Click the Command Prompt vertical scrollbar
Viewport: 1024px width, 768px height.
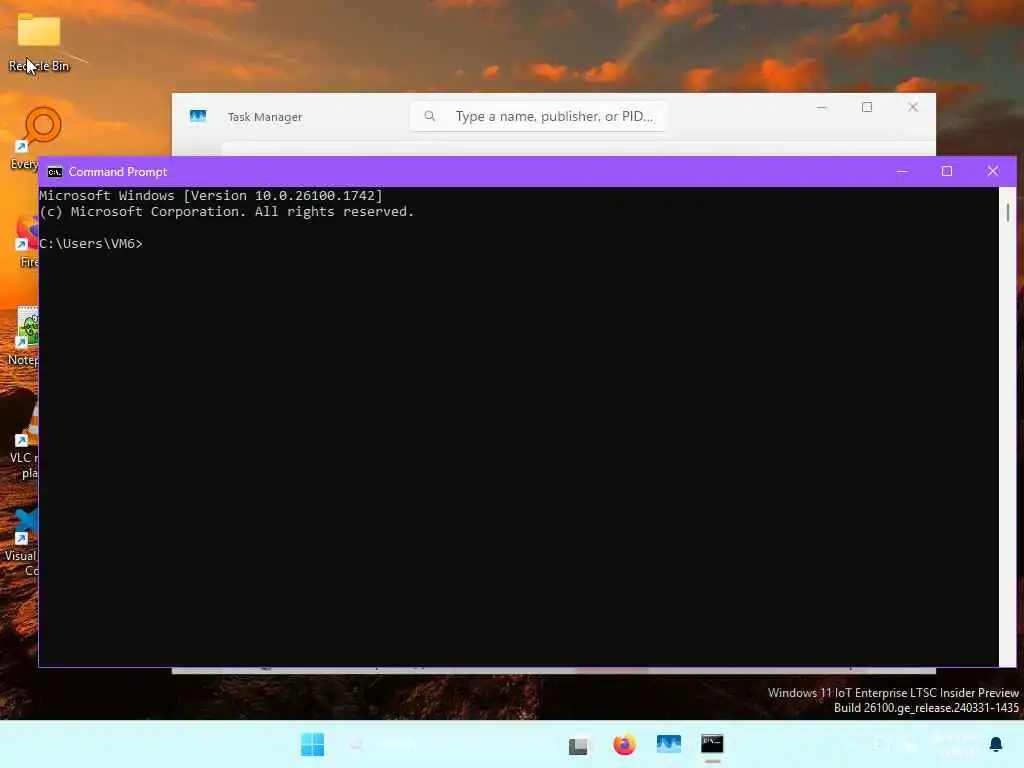click(x=1008, y=426)
